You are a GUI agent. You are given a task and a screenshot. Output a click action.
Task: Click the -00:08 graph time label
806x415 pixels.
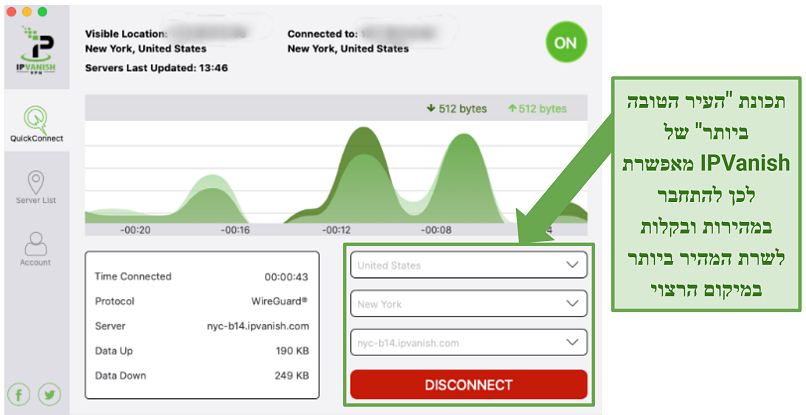pos(436,230)
